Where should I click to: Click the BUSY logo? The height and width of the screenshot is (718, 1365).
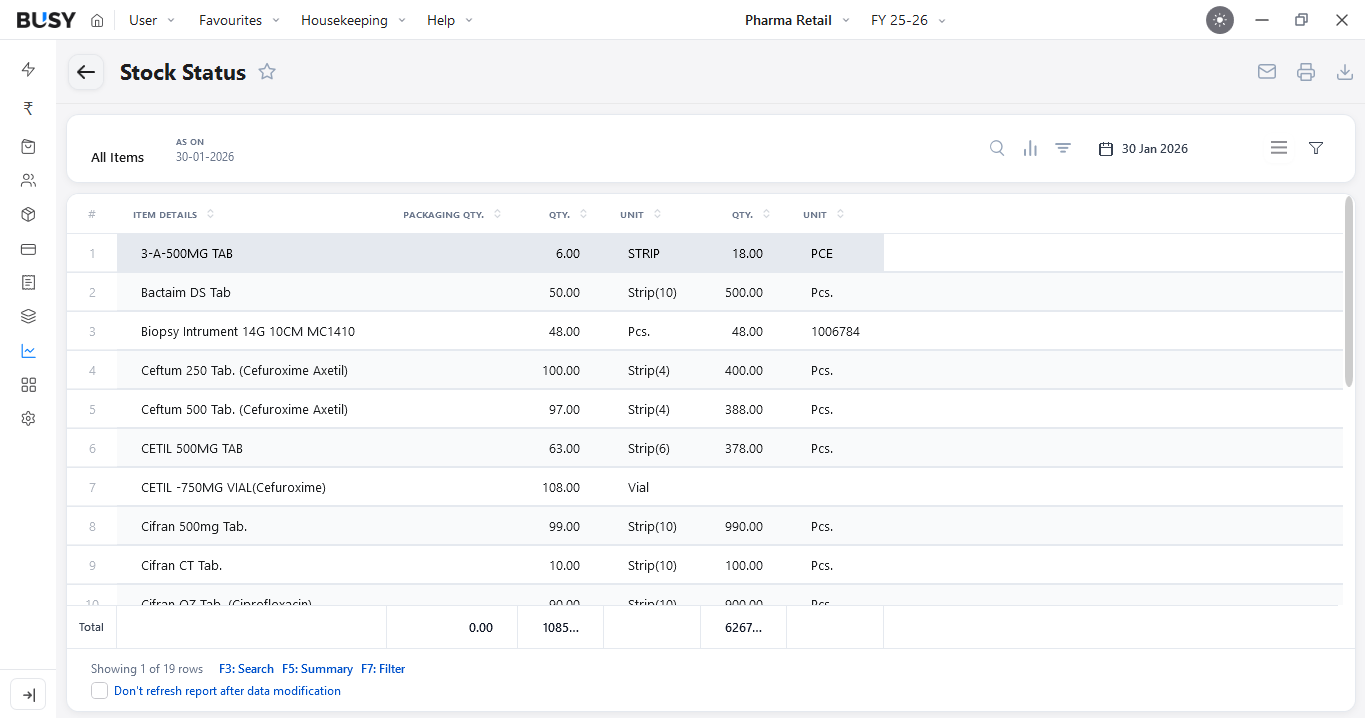(x=46, y=20)
